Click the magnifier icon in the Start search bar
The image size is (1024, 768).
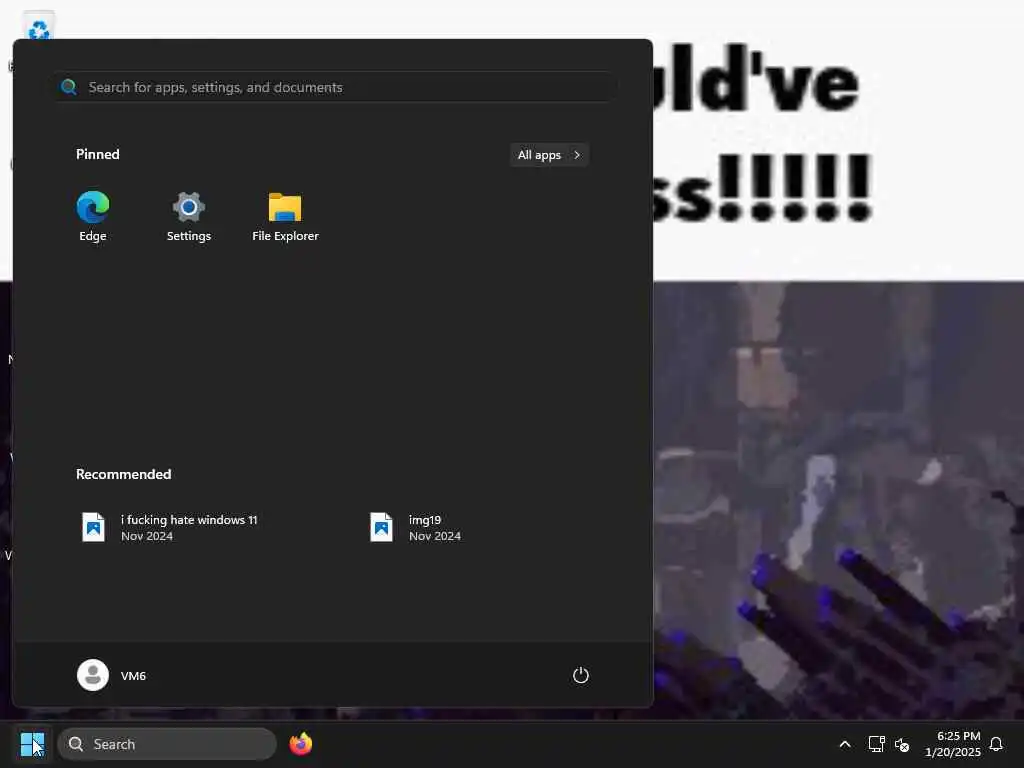click(x=69, y=87)
